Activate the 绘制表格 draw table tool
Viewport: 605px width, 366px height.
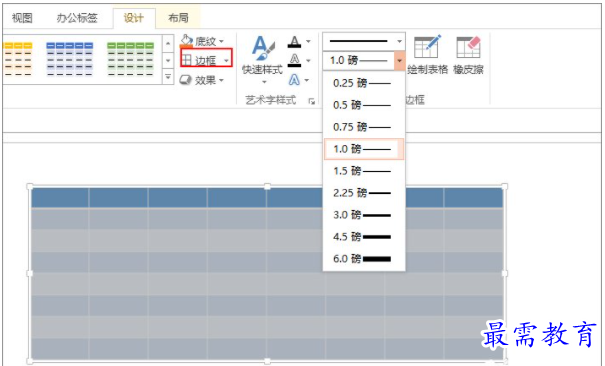click(x=427, y=55)
